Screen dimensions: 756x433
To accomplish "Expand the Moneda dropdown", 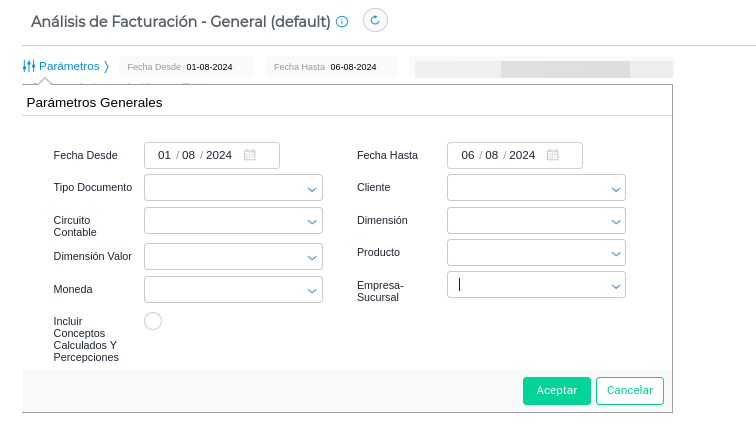I will [312, 290].
